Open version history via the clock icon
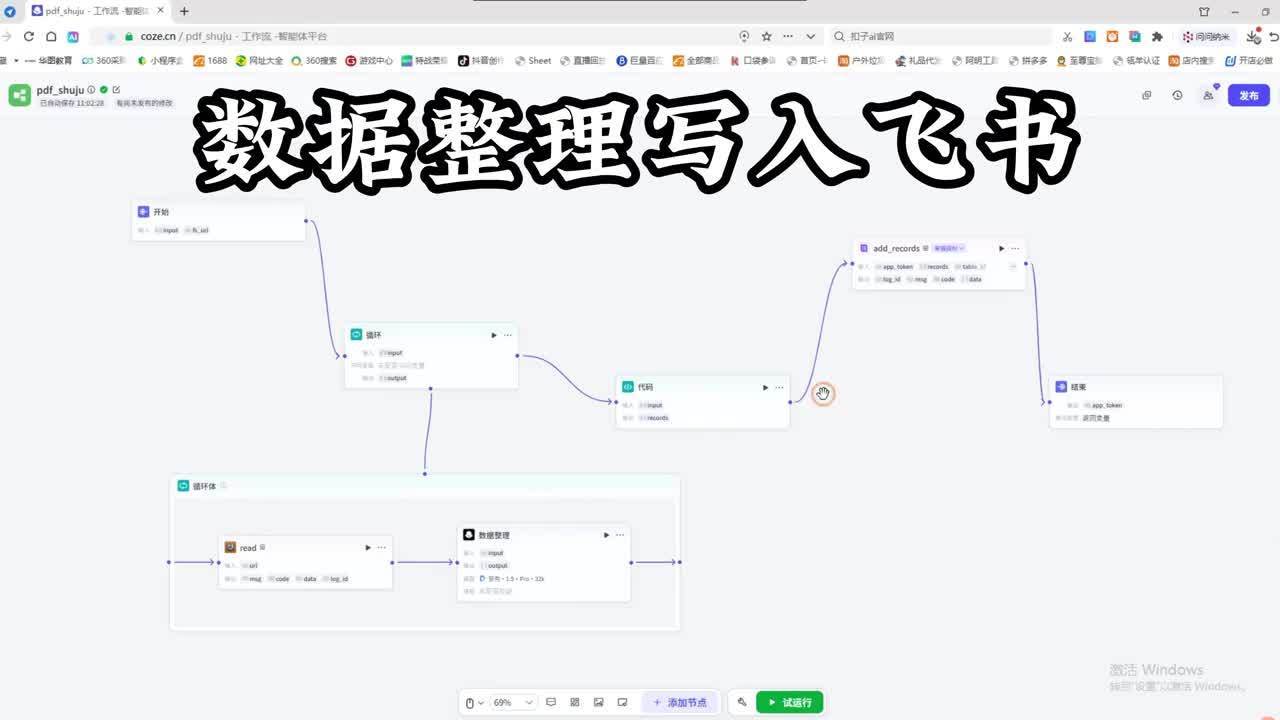The height and width of the screenshot is (720, 1280). pyautogui.click(x=1176, y=95)
